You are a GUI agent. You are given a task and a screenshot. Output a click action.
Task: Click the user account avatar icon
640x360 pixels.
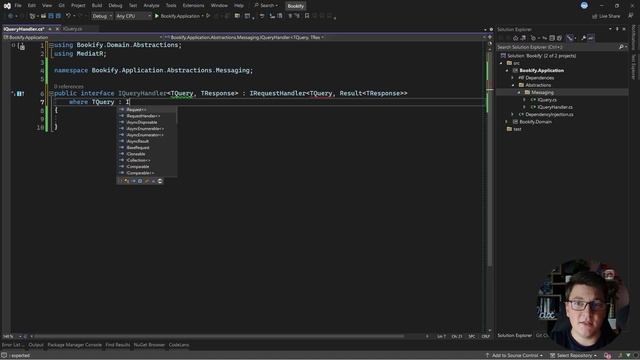(584, 5)
